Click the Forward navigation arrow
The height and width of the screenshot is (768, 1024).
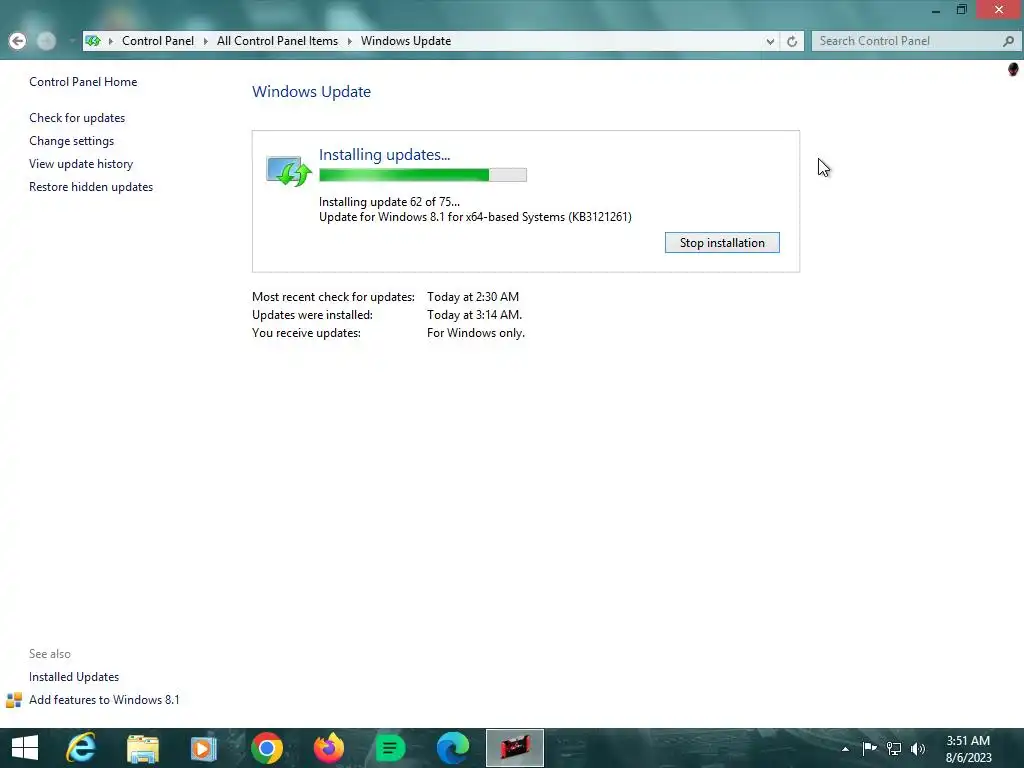pos(46,41)
